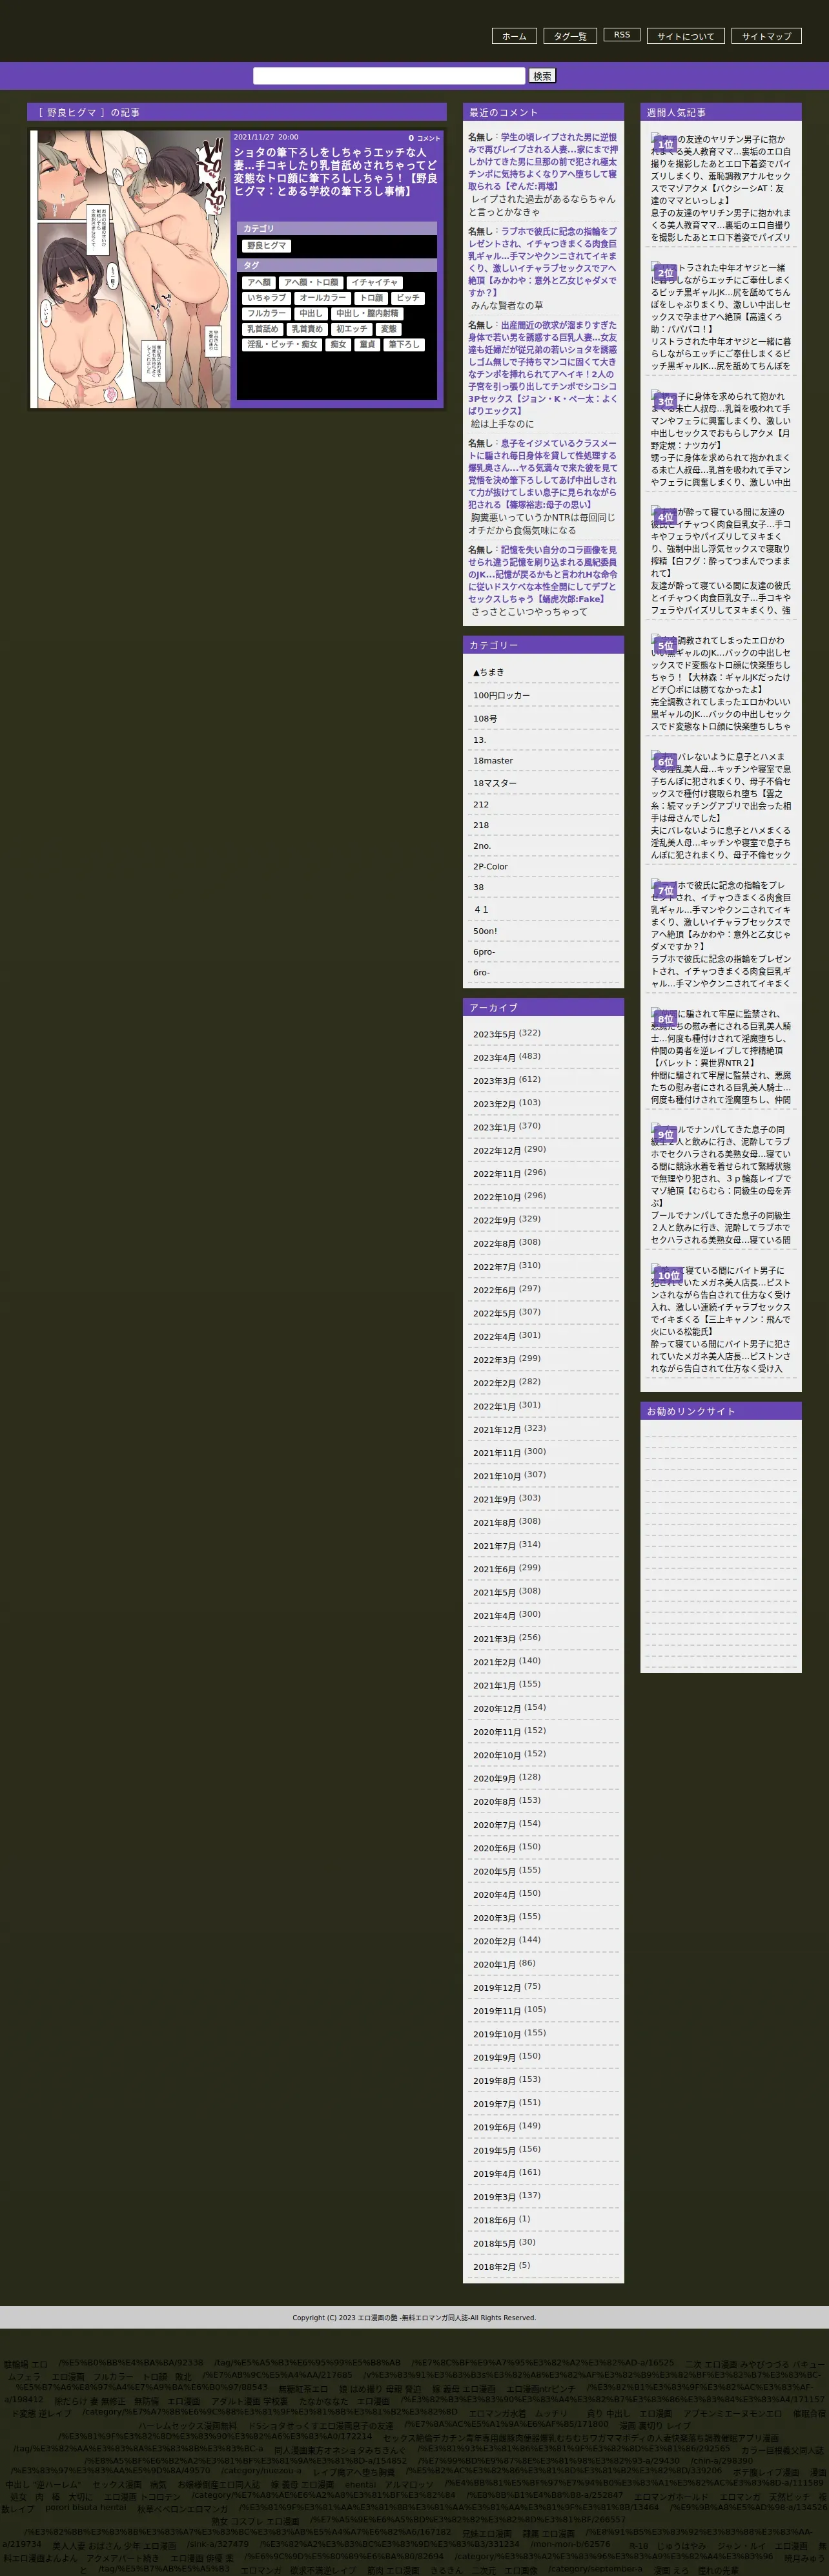Open the 野良ヒグマ category tag

point(267,246)
